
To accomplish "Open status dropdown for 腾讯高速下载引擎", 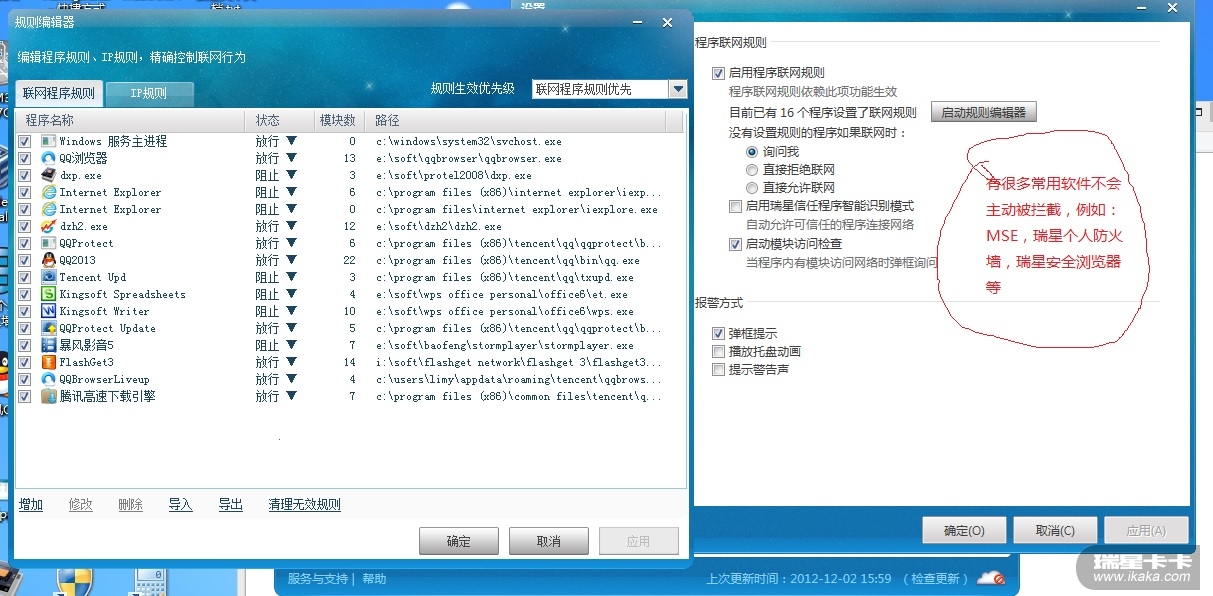I will (x=291, y=396).
